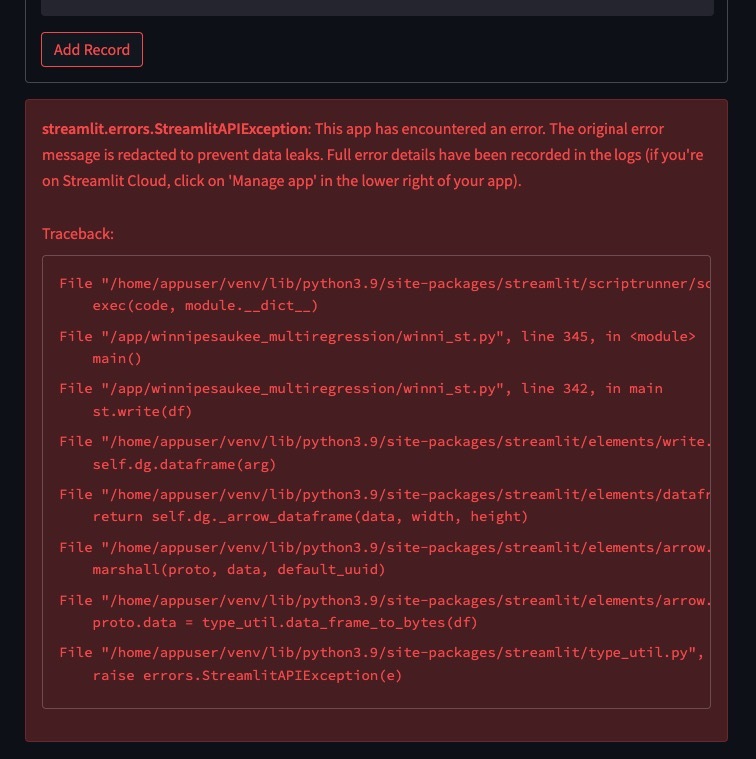Click the streamlit.errors.StreamlitAPIException bold title
This screenshot has width=756, height=759.
click(175, 129)
